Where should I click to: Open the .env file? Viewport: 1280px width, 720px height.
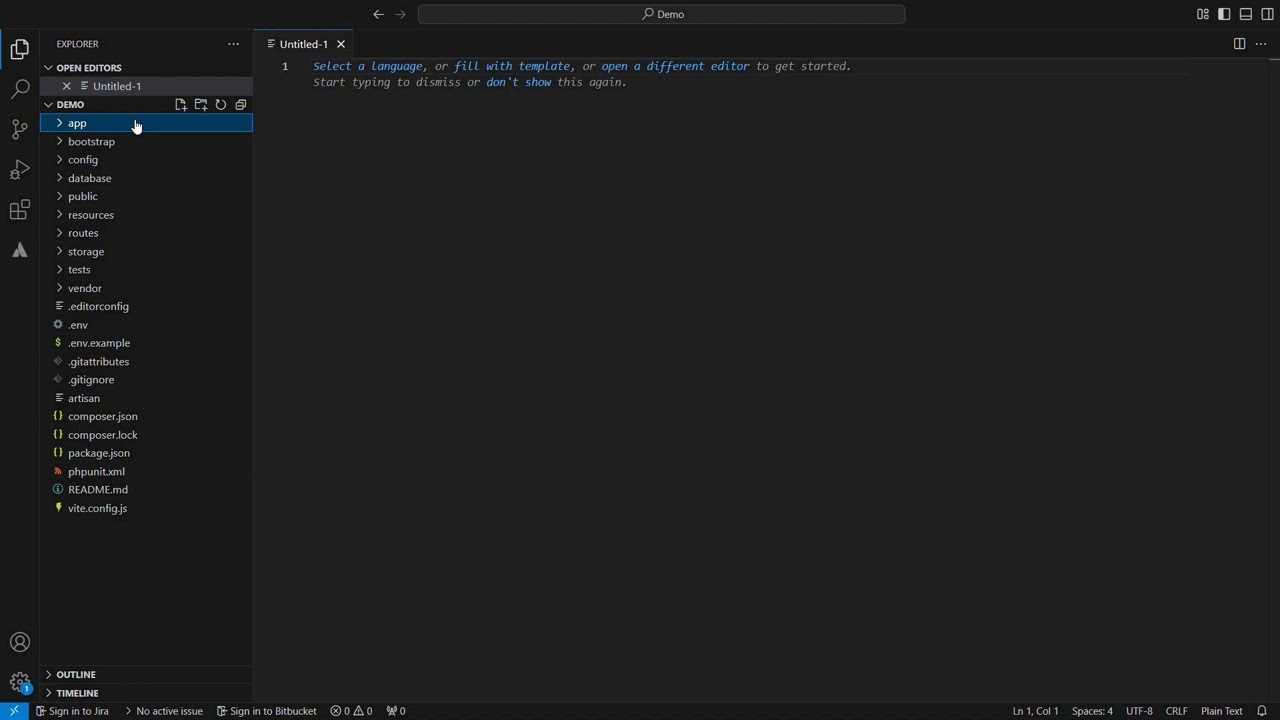pyautogui.click(x=146, y=325)
